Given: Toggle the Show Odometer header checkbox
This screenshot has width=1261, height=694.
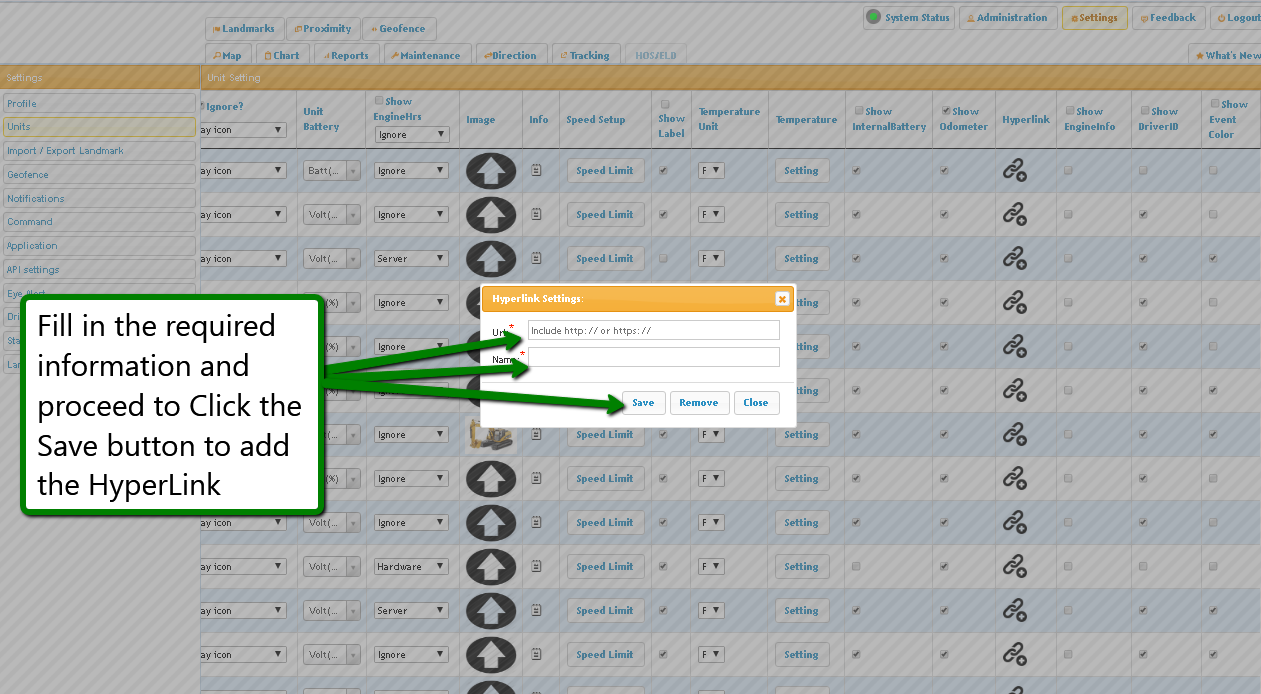Looking at the screenshot, I should (946, 111).
